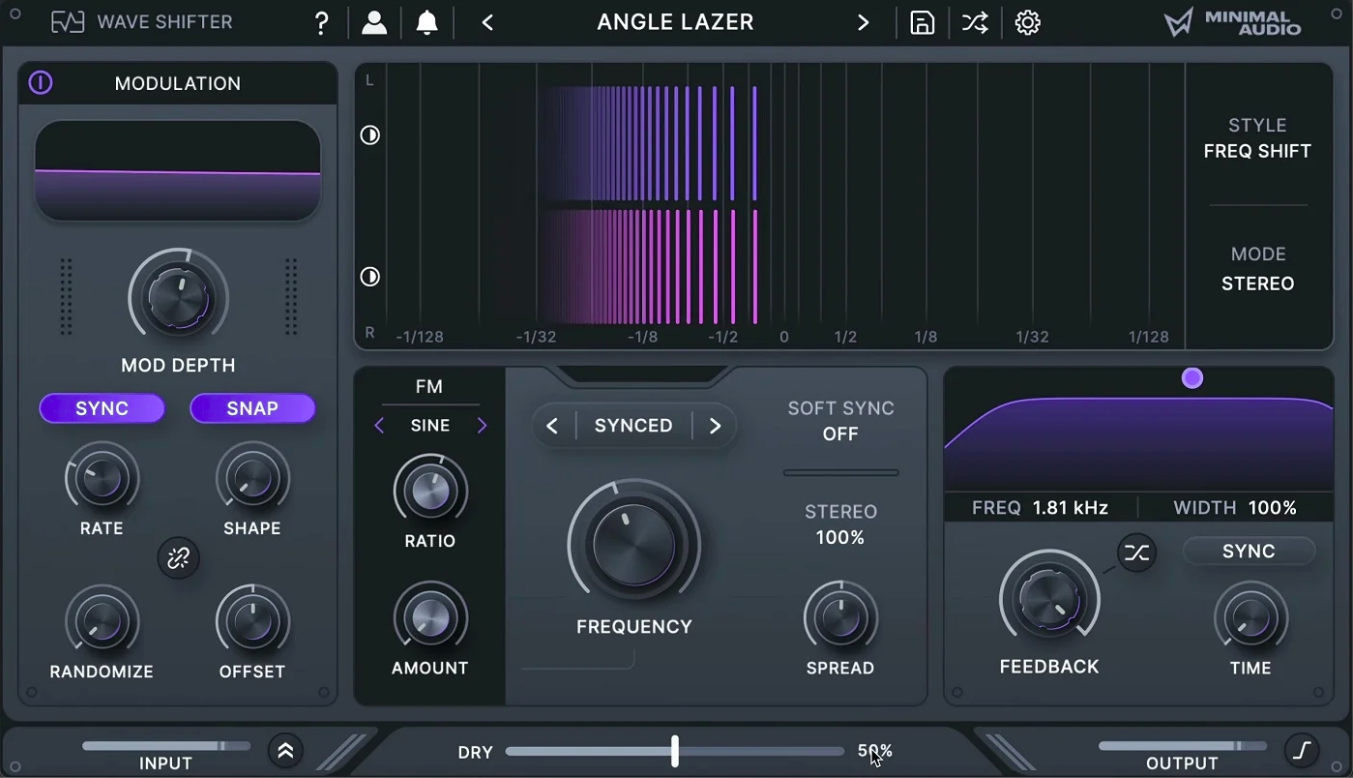Screen dimensions: 1353x778
Task: Click right channel half-circle icon
Action: click(370, 277)
